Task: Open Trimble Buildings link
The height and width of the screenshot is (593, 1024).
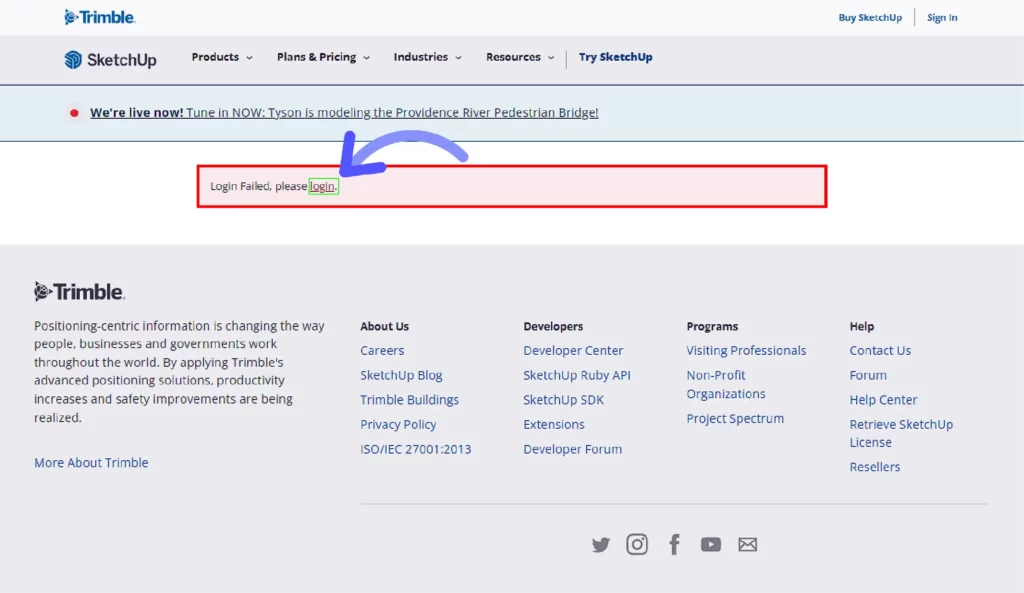Action: [409, 400]
